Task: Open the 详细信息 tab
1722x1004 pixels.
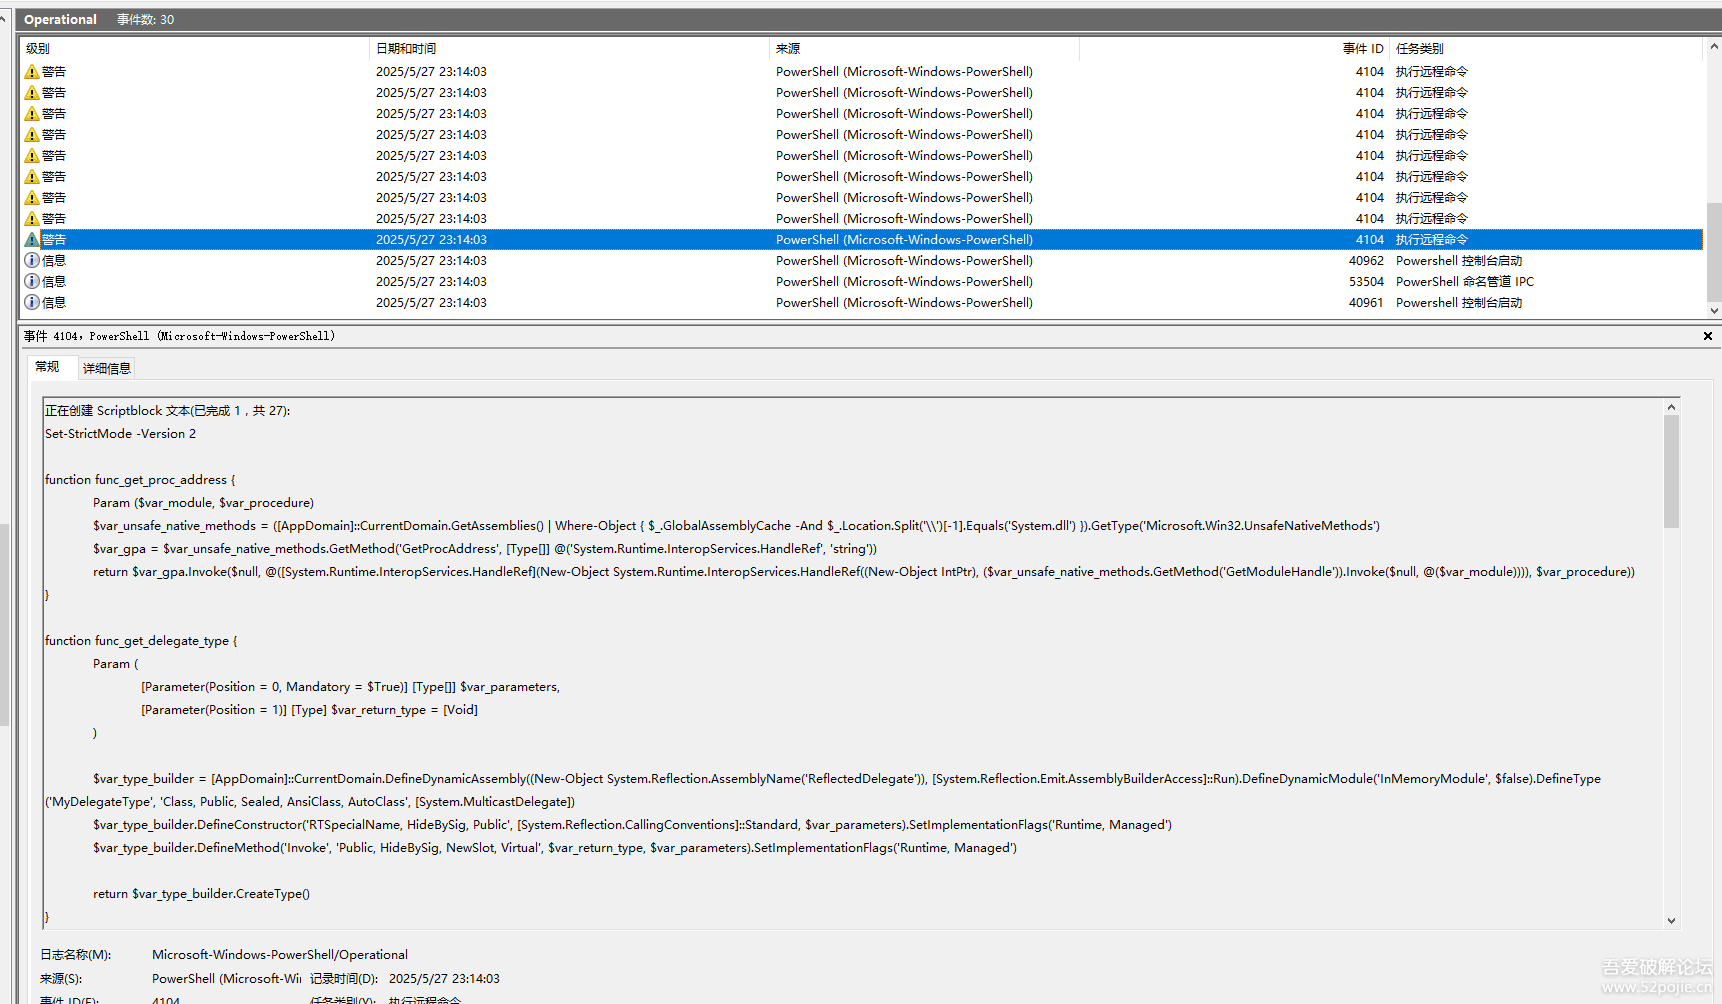Action: point(107,368)
